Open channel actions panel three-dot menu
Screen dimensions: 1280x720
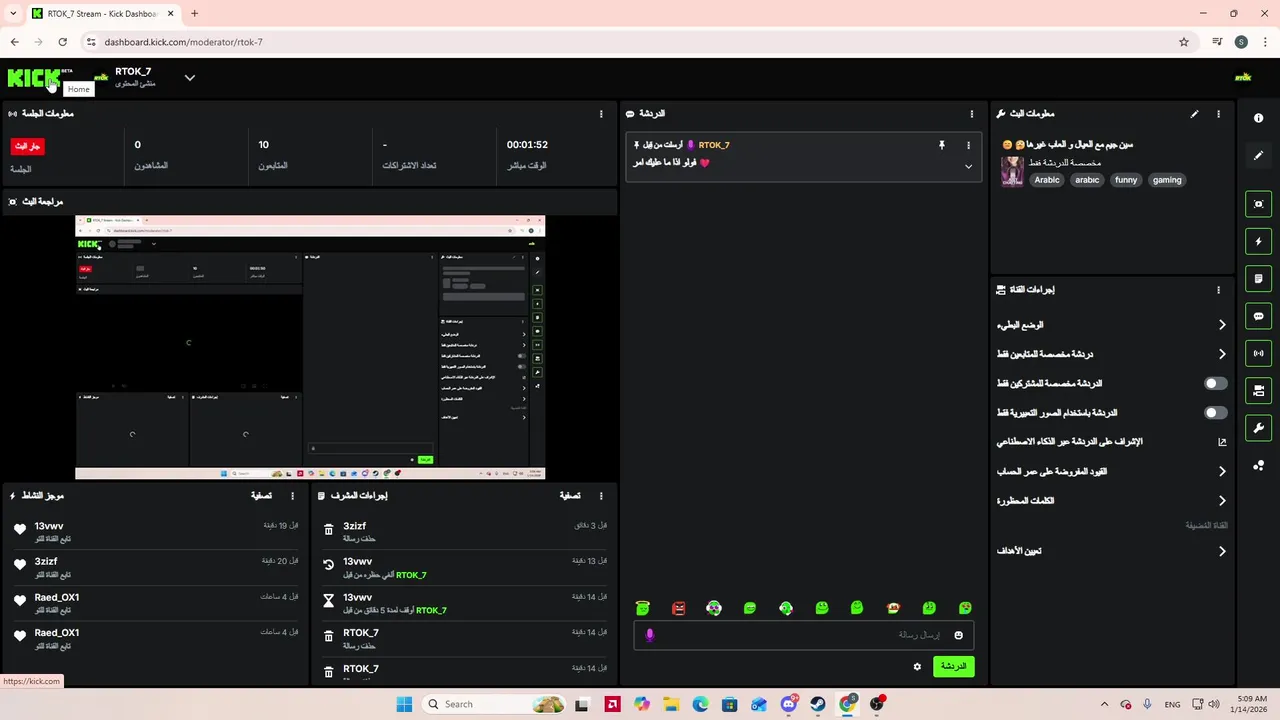pos(1218,290)
